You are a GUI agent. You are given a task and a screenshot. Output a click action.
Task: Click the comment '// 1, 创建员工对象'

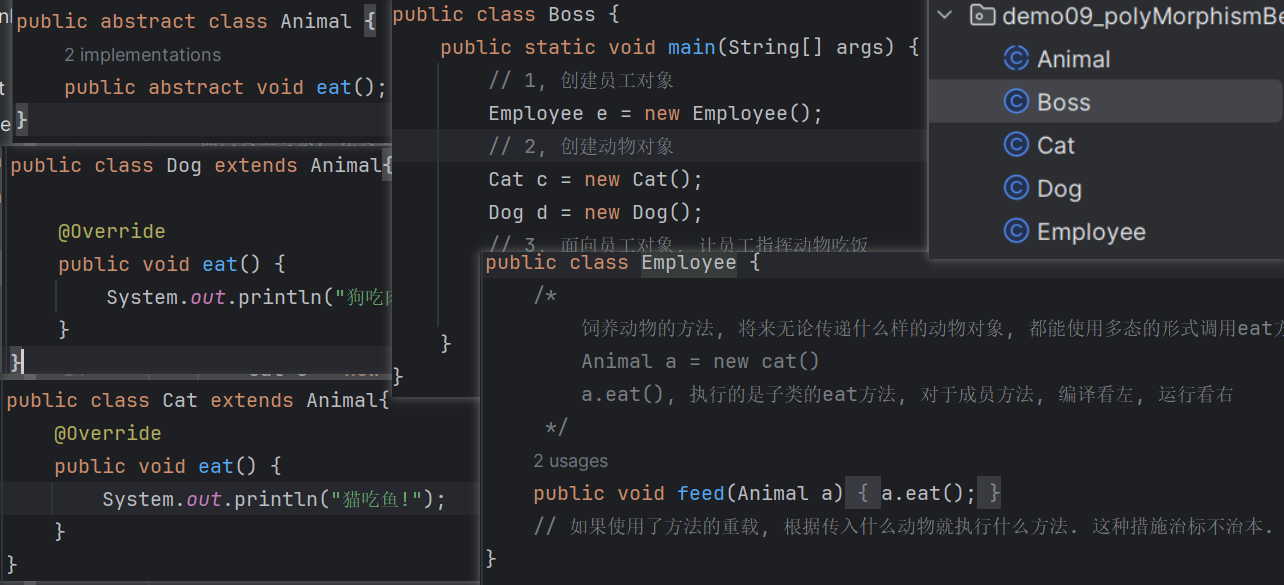(x=581, y=80)
